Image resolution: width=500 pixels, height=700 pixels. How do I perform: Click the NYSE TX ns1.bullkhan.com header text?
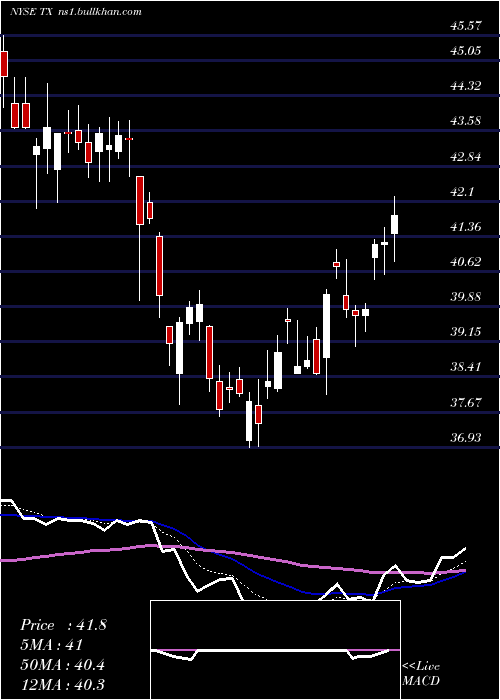[75, 12]
